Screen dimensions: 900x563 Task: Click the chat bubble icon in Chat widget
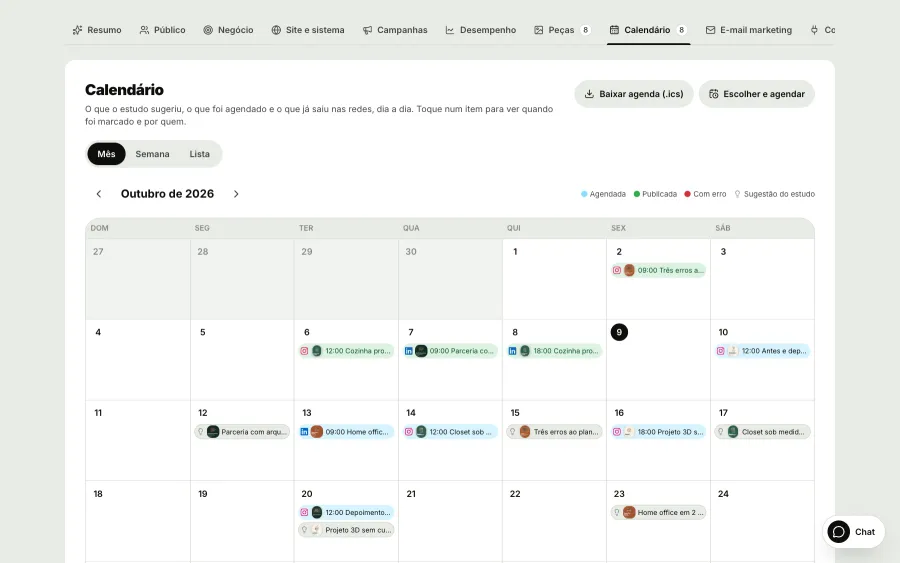(839, 532)
